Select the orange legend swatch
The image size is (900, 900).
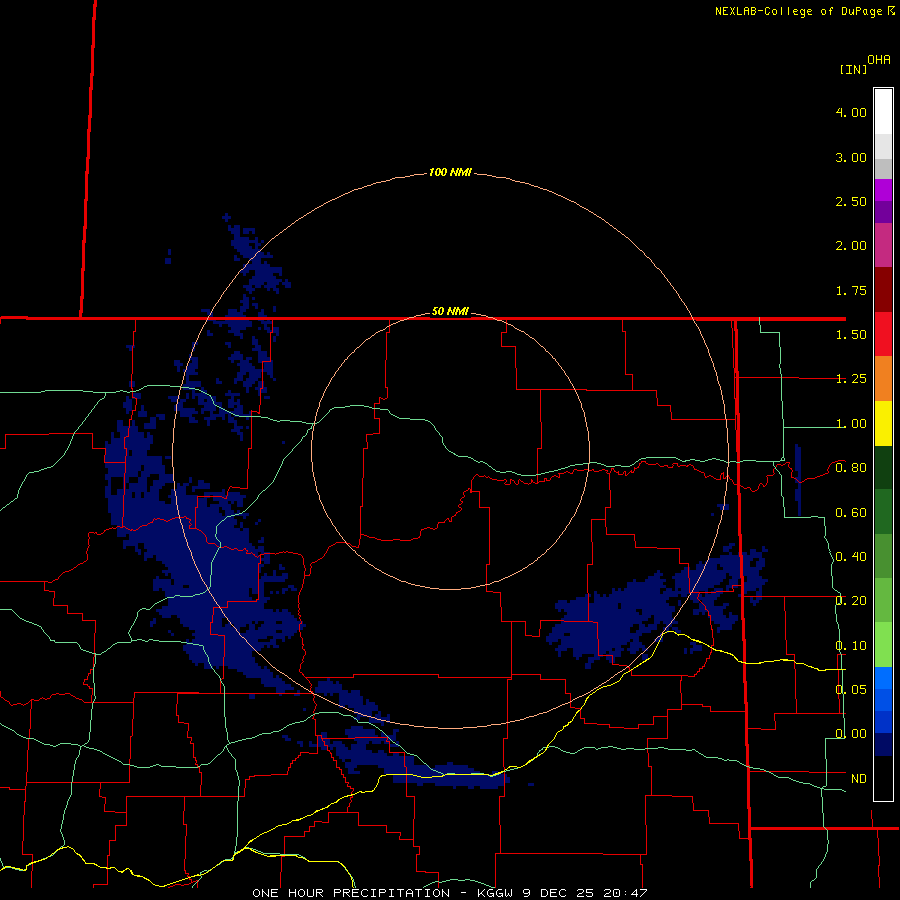(x=883, y=379)
